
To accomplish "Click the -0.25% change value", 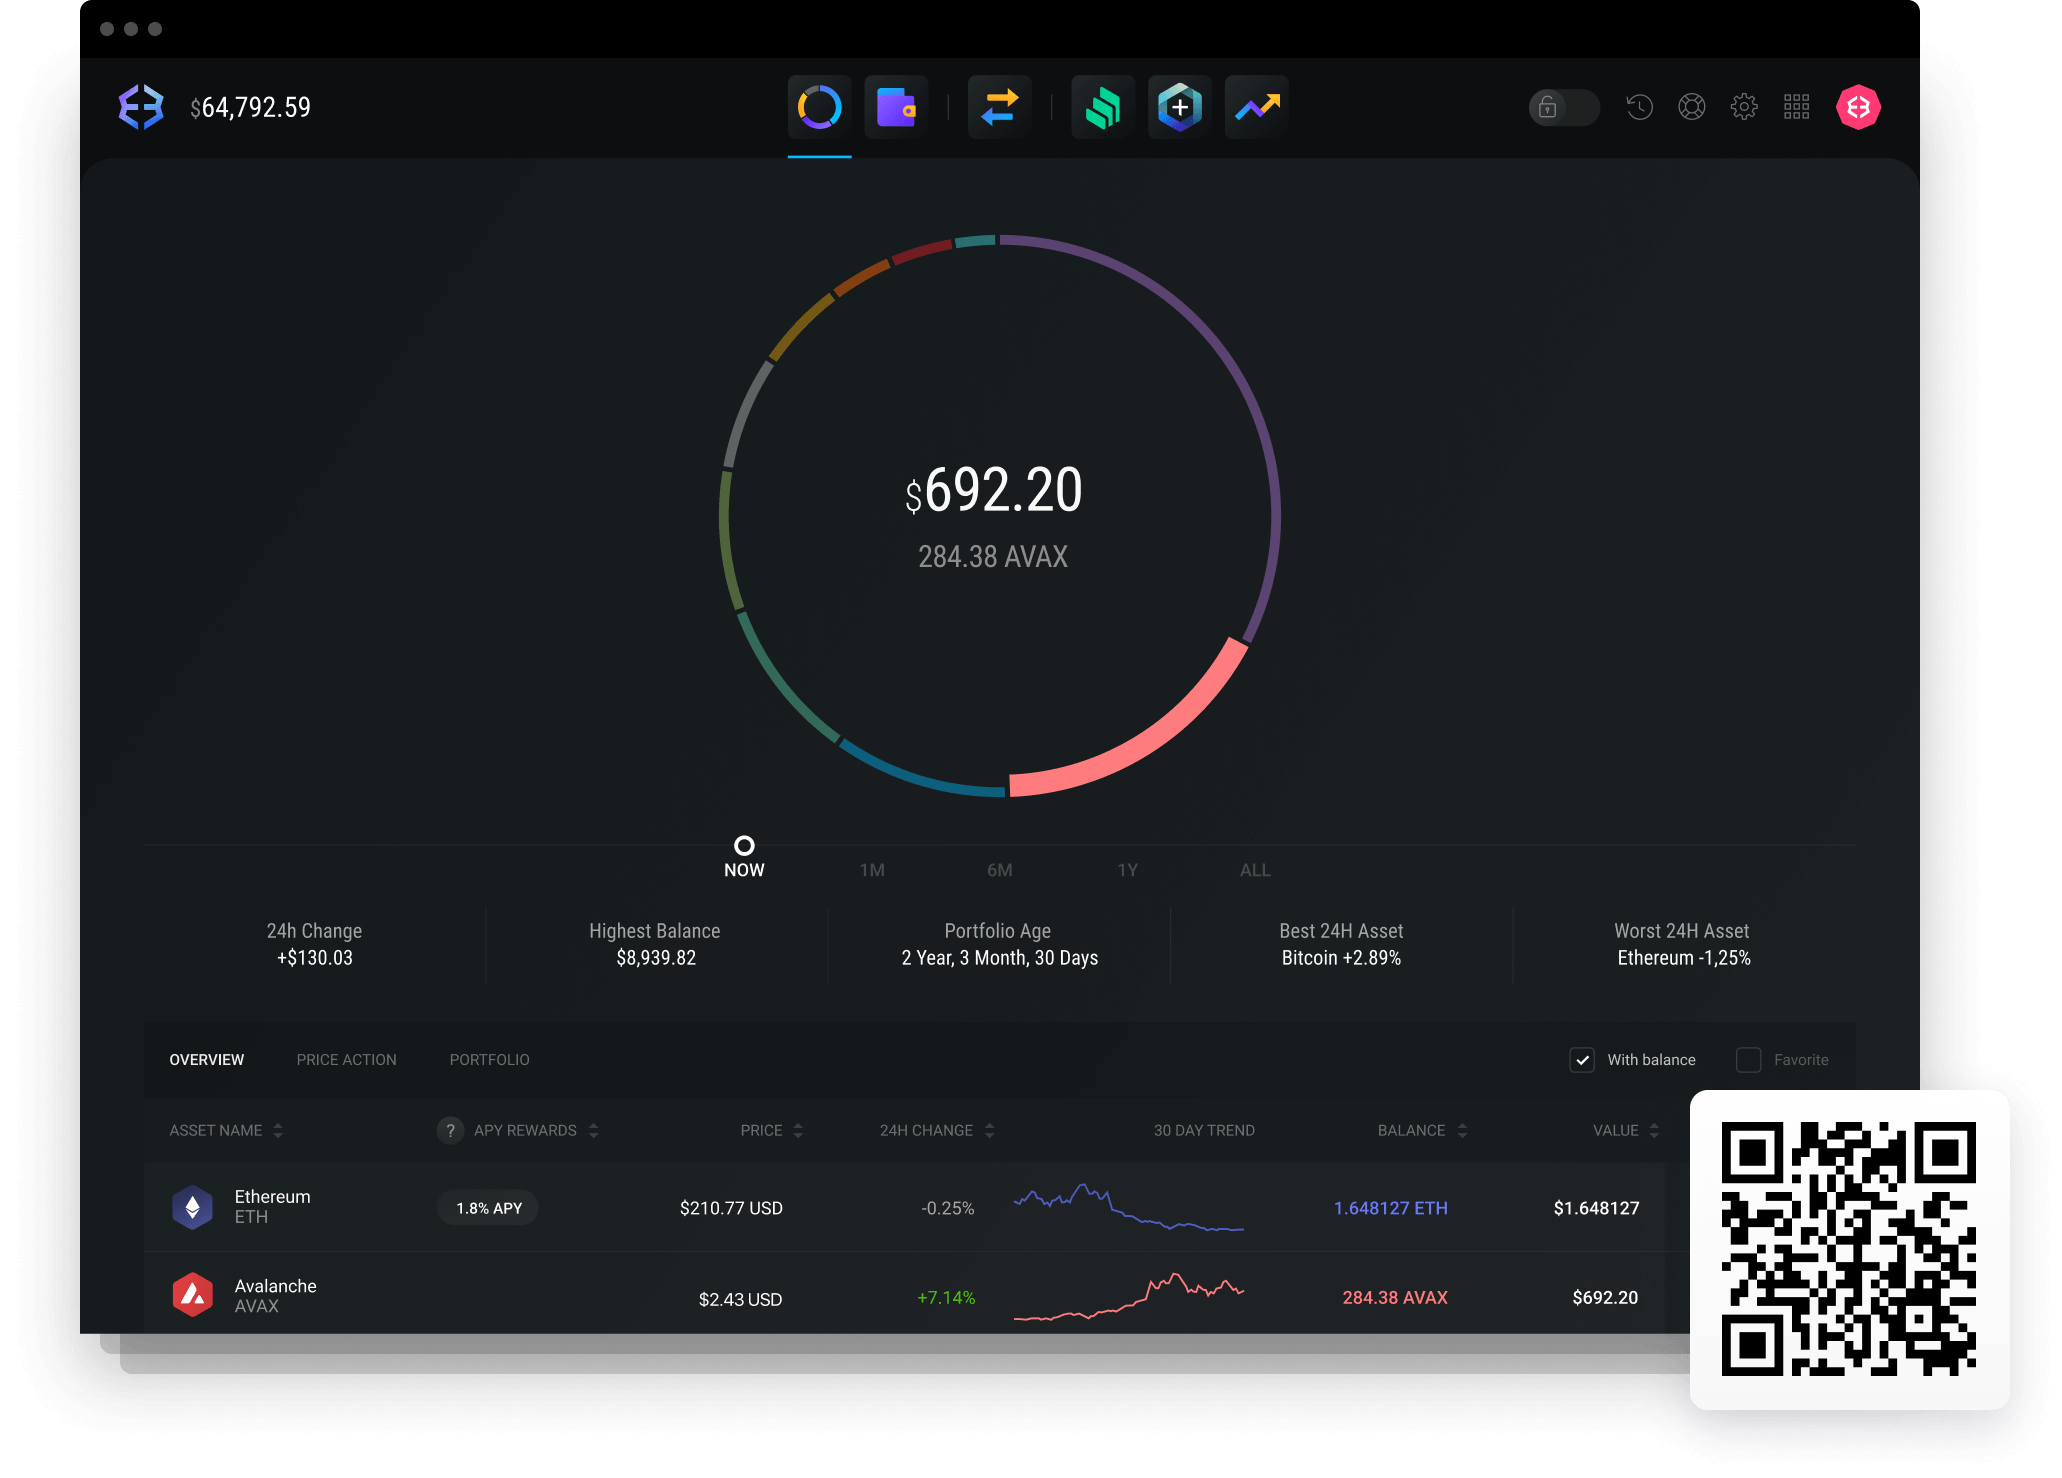I will pos(947,1208).
